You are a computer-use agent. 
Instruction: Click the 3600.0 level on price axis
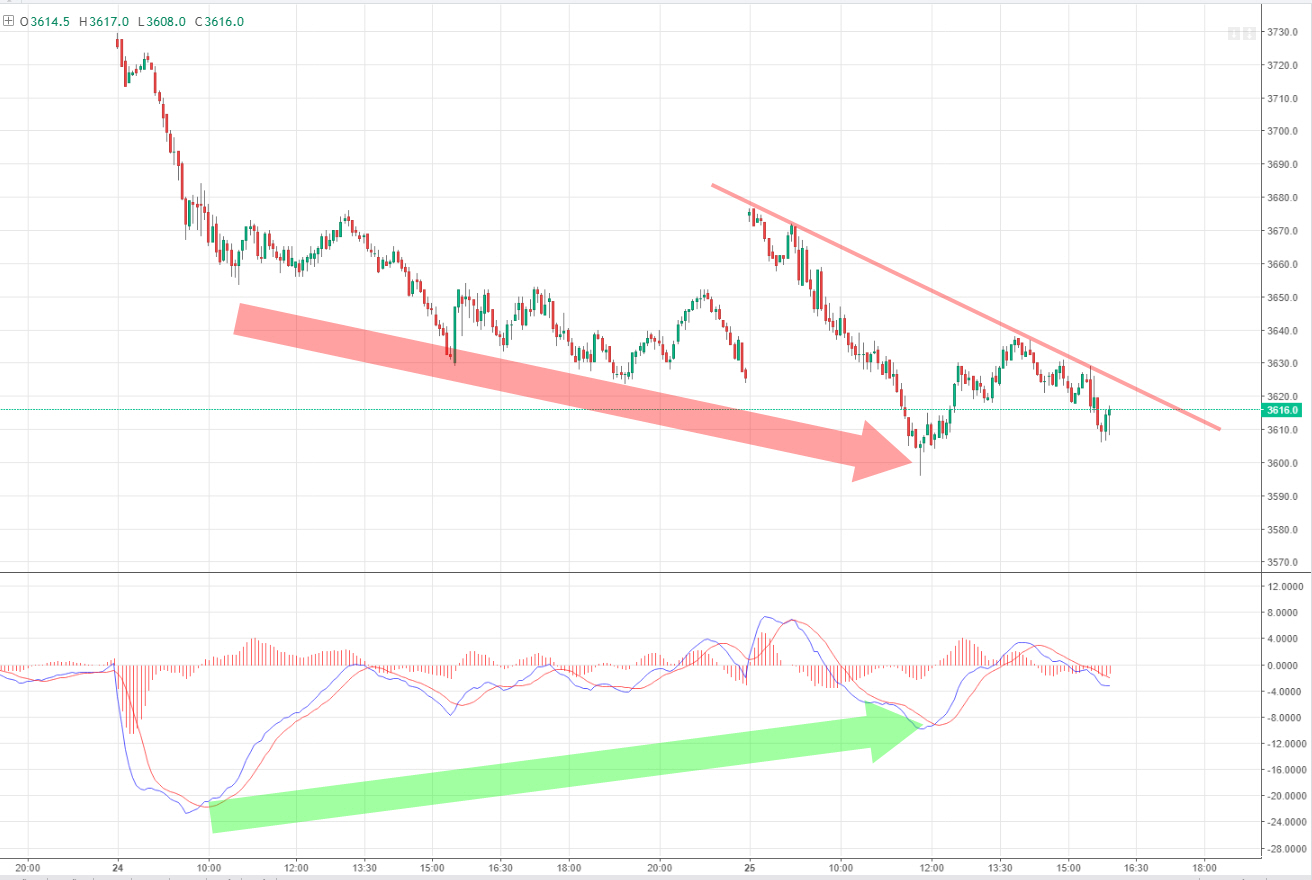[1281, 463]
